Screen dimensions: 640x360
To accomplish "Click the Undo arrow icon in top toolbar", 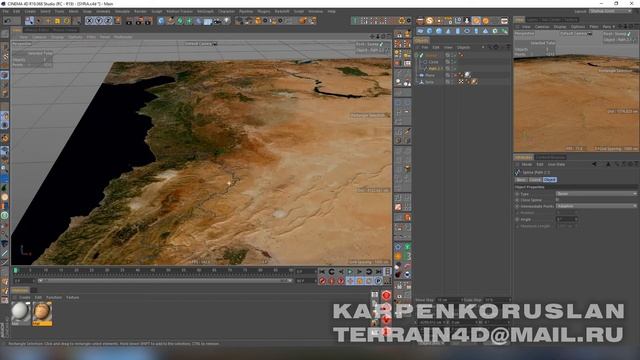I will 7,21.
